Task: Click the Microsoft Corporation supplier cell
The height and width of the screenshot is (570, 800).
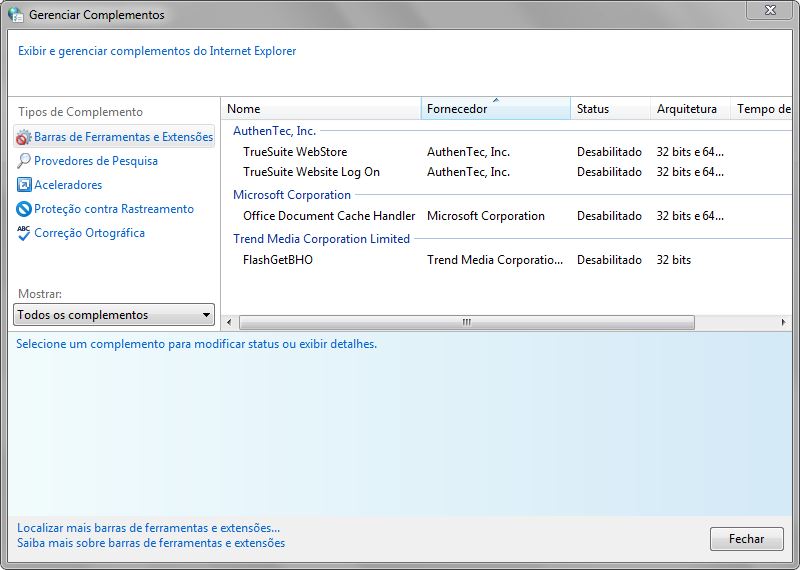Action: (x=486, y=216)
